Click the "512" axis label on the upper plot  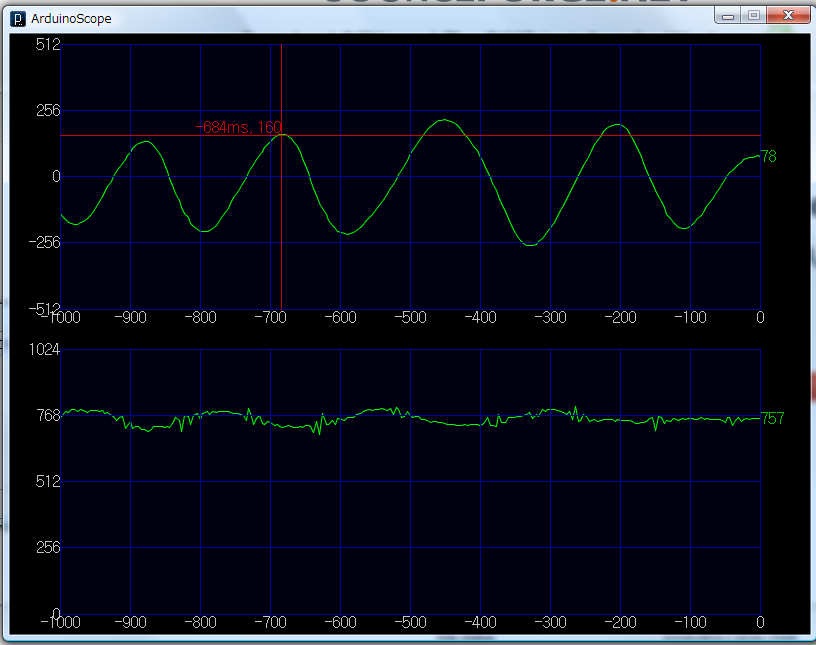click(x=47, y=44)
